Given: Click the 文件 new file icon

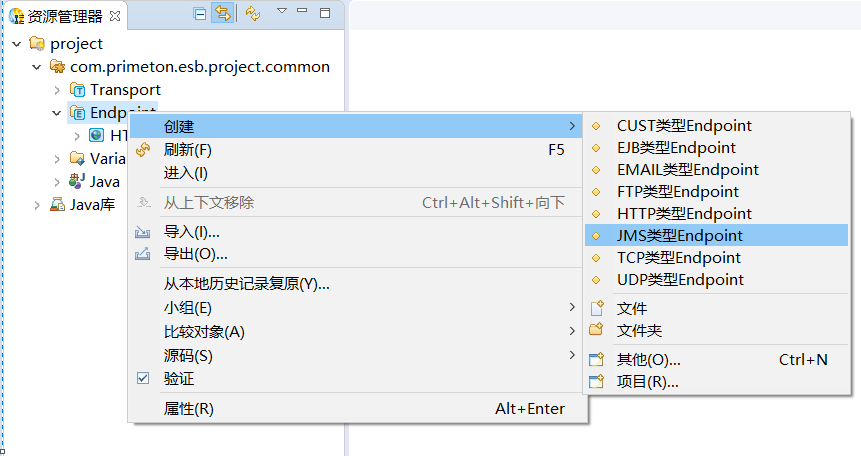Looking at the screenshot, I should [597, 308].
